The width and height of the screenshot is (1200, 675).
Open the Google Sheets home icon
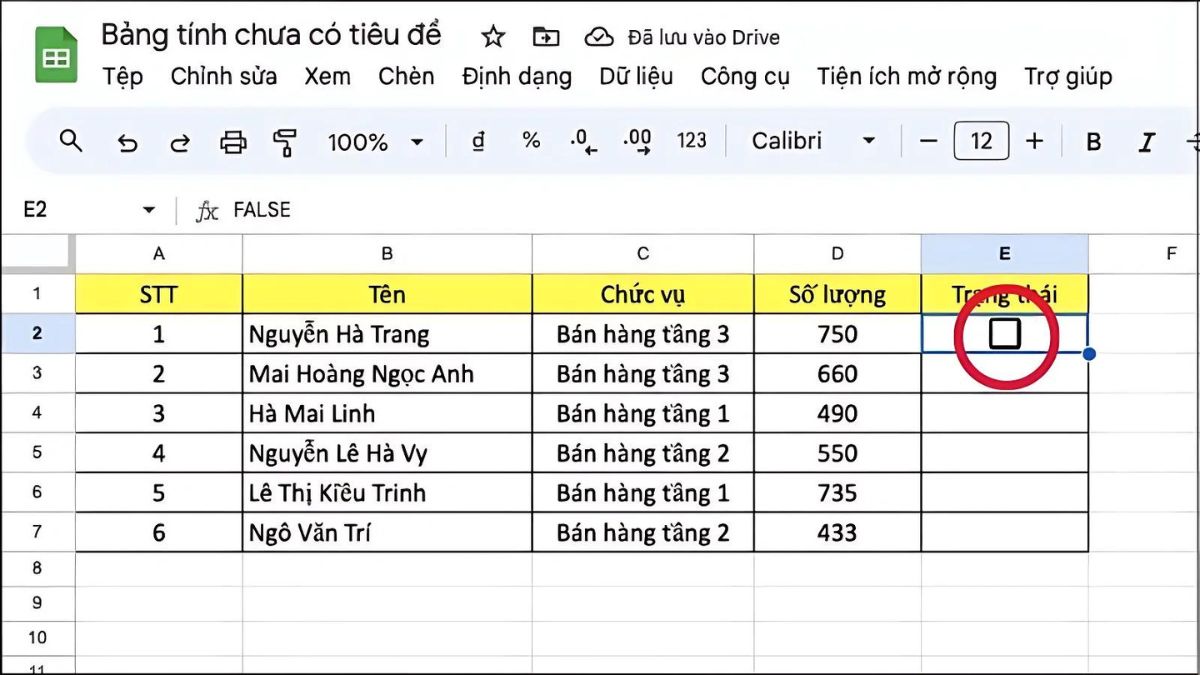click(56, 54)
